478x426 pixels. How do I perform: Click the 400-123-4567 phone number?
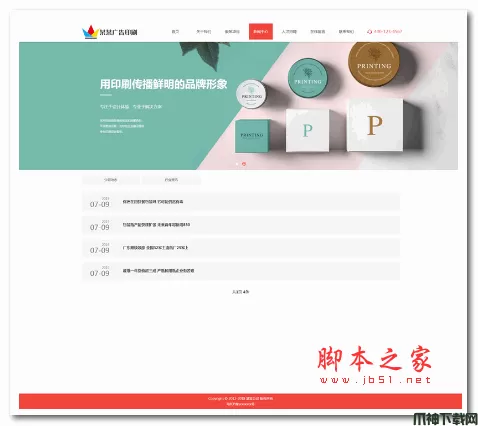[388, 31]
